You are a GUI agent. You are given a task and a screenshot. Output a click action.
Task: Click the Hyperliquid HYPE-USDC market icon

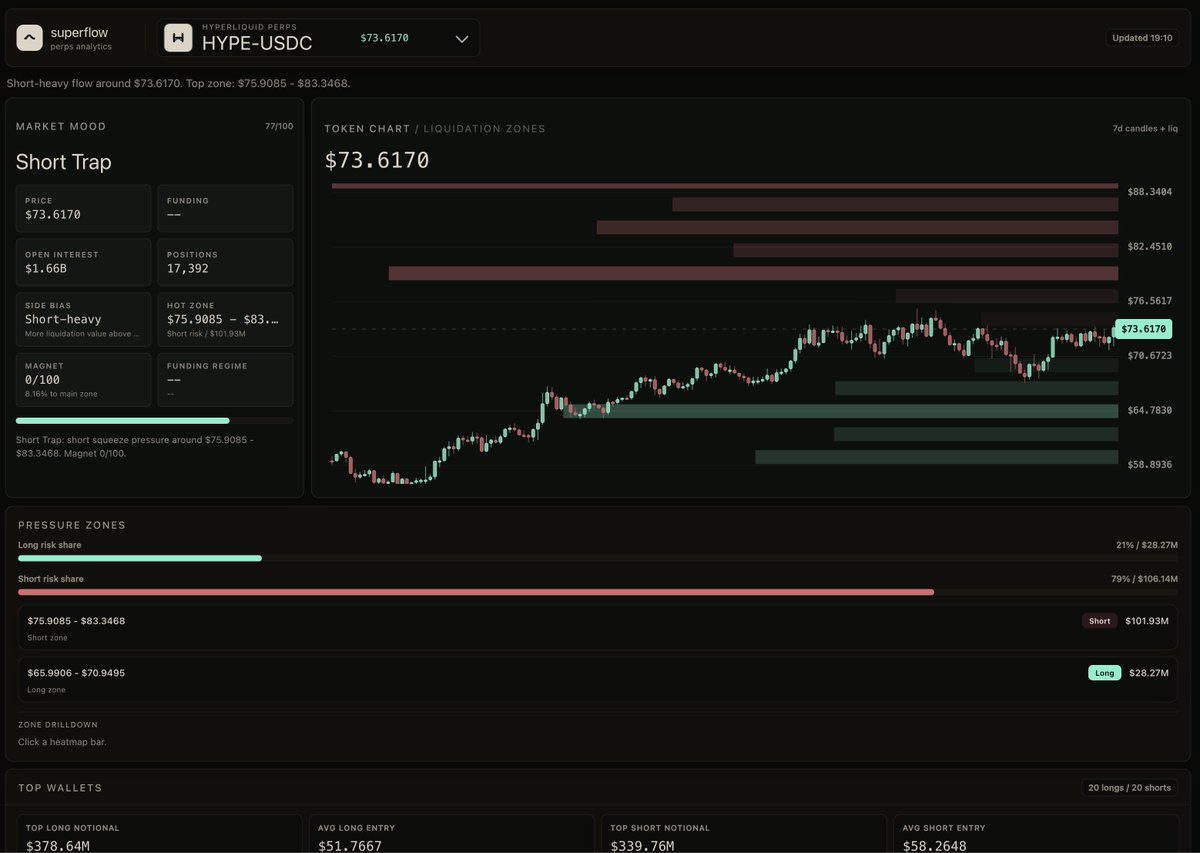tap(178, 38)
